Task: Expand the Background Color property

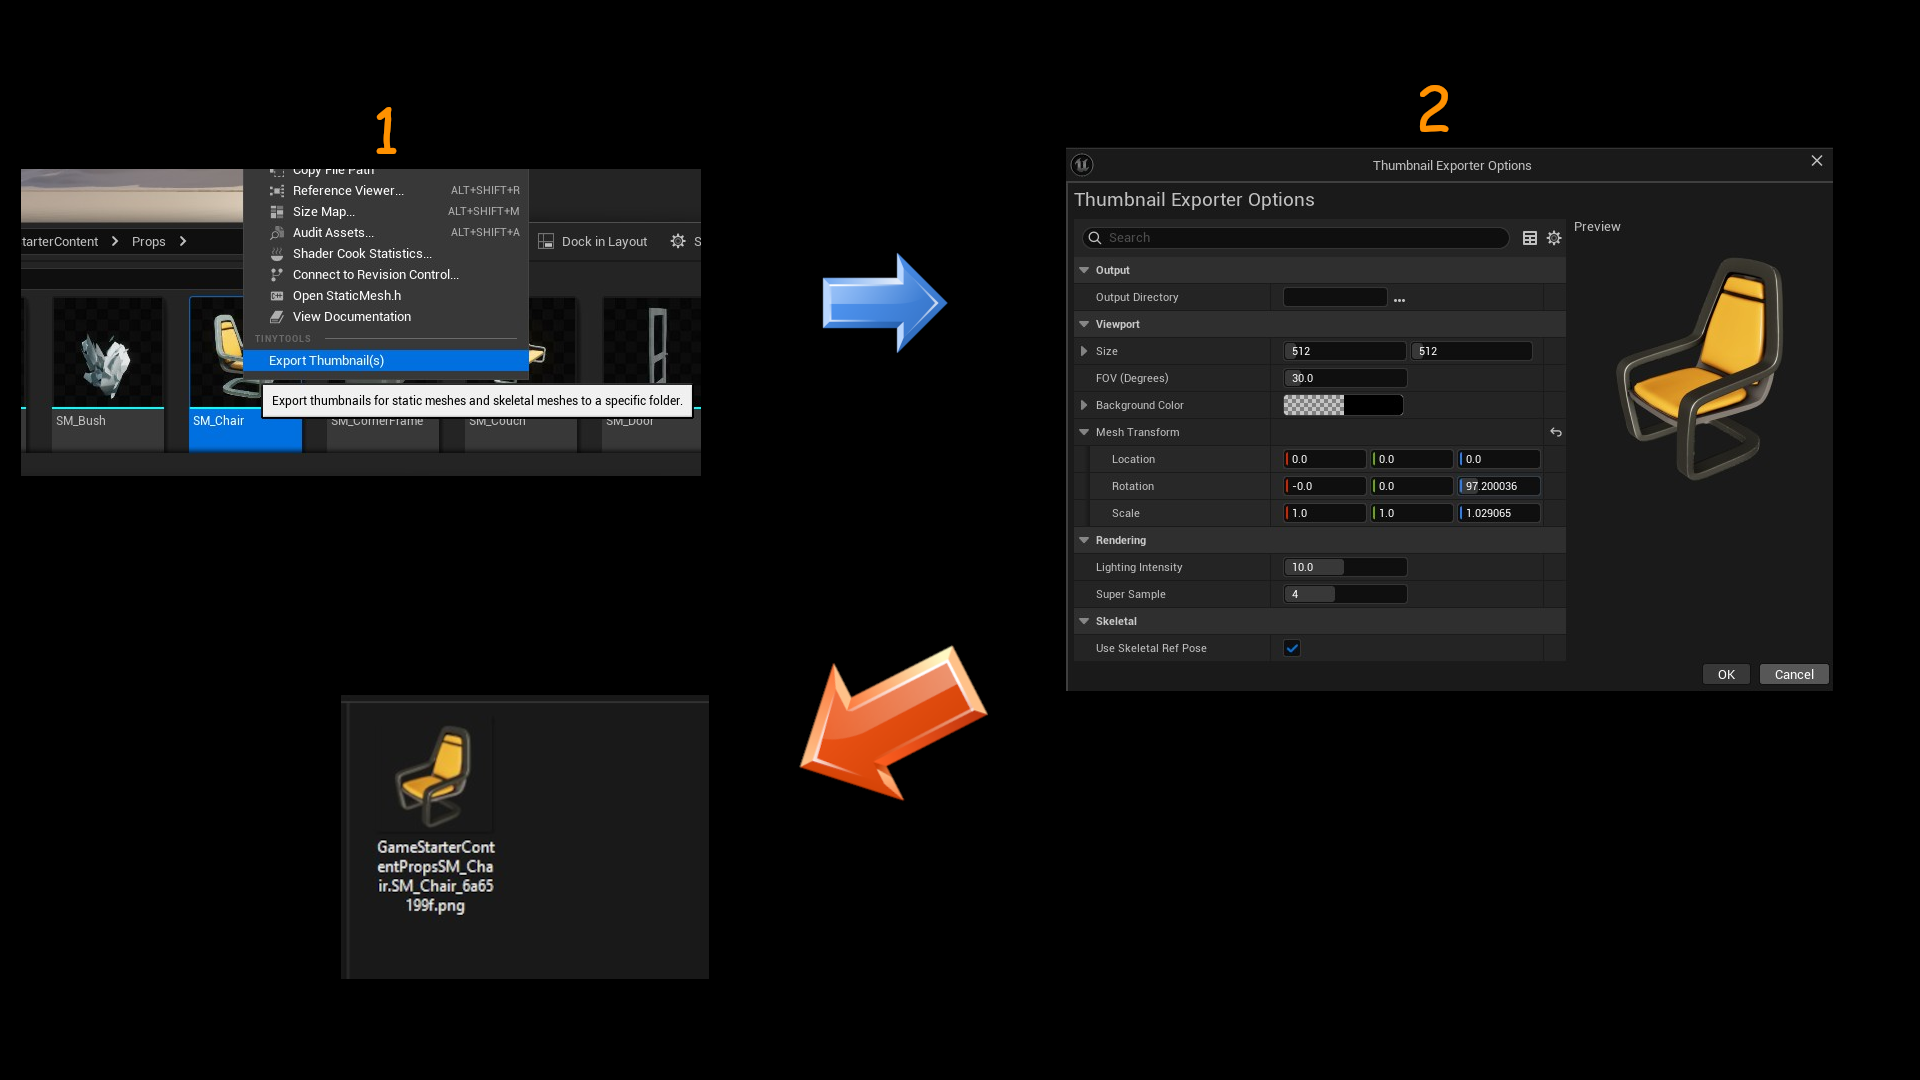Action: coord(1084,406)
